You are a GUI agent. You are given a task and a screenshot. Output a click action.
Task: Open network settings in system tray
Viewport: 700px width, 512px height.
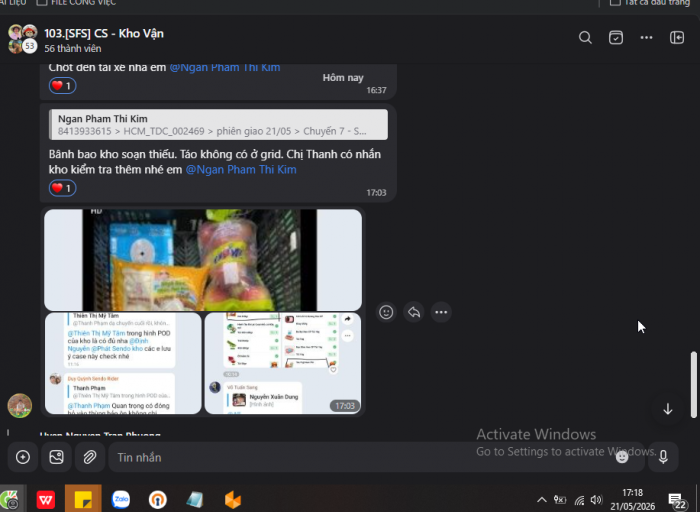click(579, 500)
